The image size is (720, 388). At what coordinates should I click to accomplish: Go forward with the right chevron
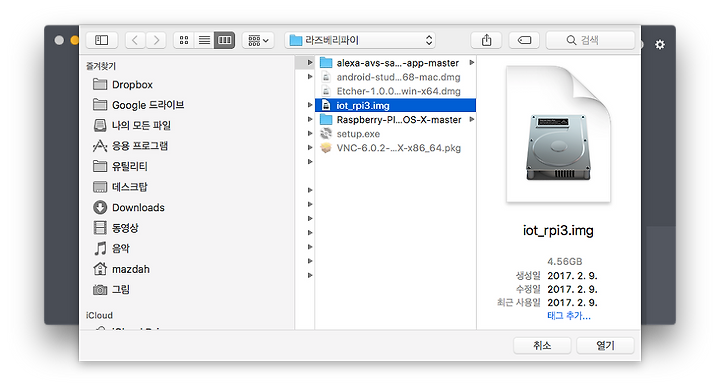click(156, 40)
